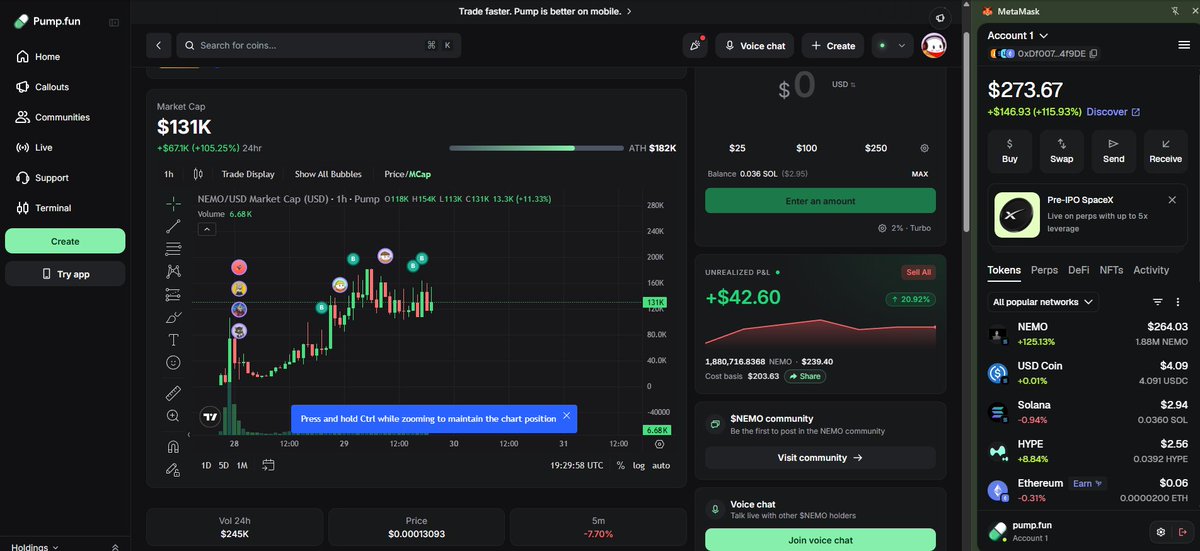Select the trend line drawing tool
The width and height of the screenshot is (1200, 551).
coord(173,225)
